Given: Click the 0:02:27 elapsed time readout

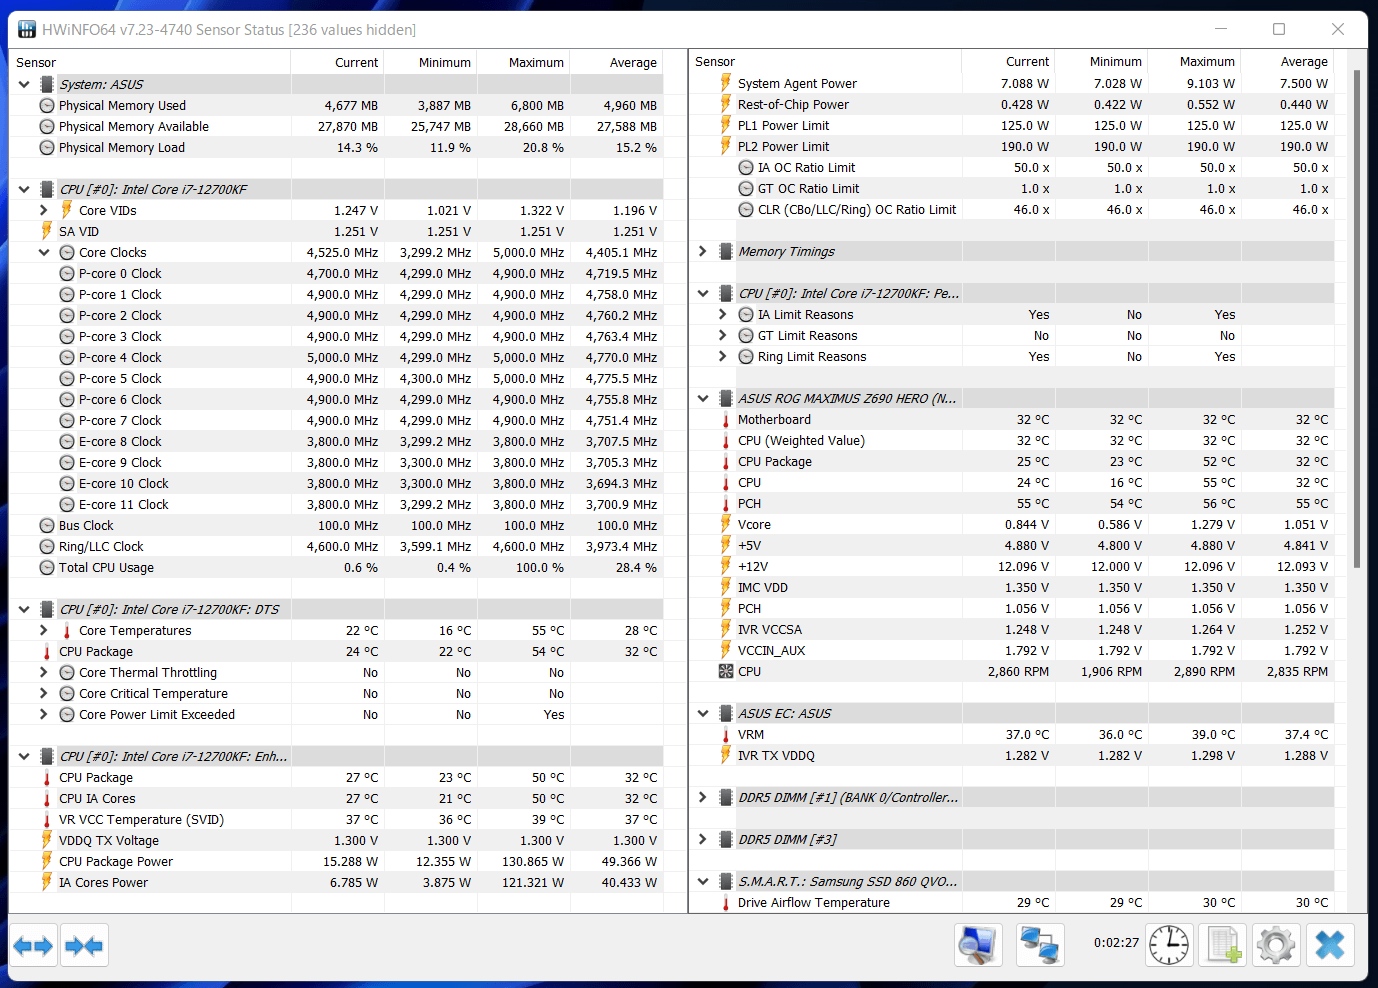Looking at the screenshot, I should click(x=1116, y=943).
